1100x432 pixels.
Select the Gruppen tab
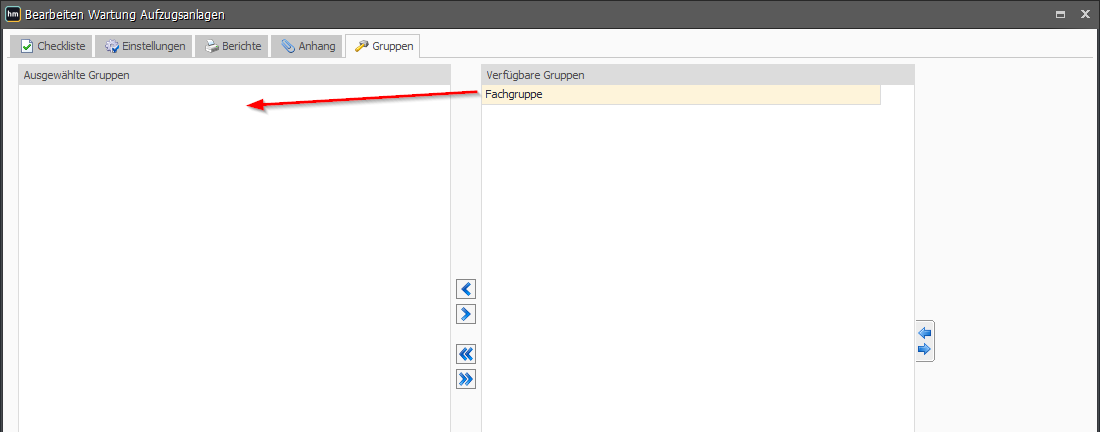pyautogui.click(x=383, y=46)
